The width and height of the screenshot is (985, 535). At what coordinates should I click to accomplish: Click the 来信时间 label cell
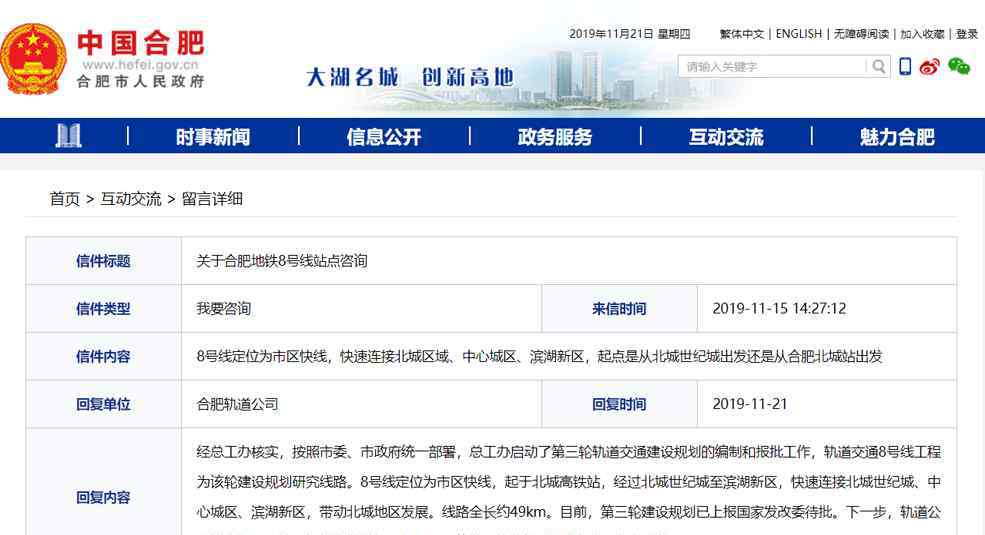click(x=619, y=308)
